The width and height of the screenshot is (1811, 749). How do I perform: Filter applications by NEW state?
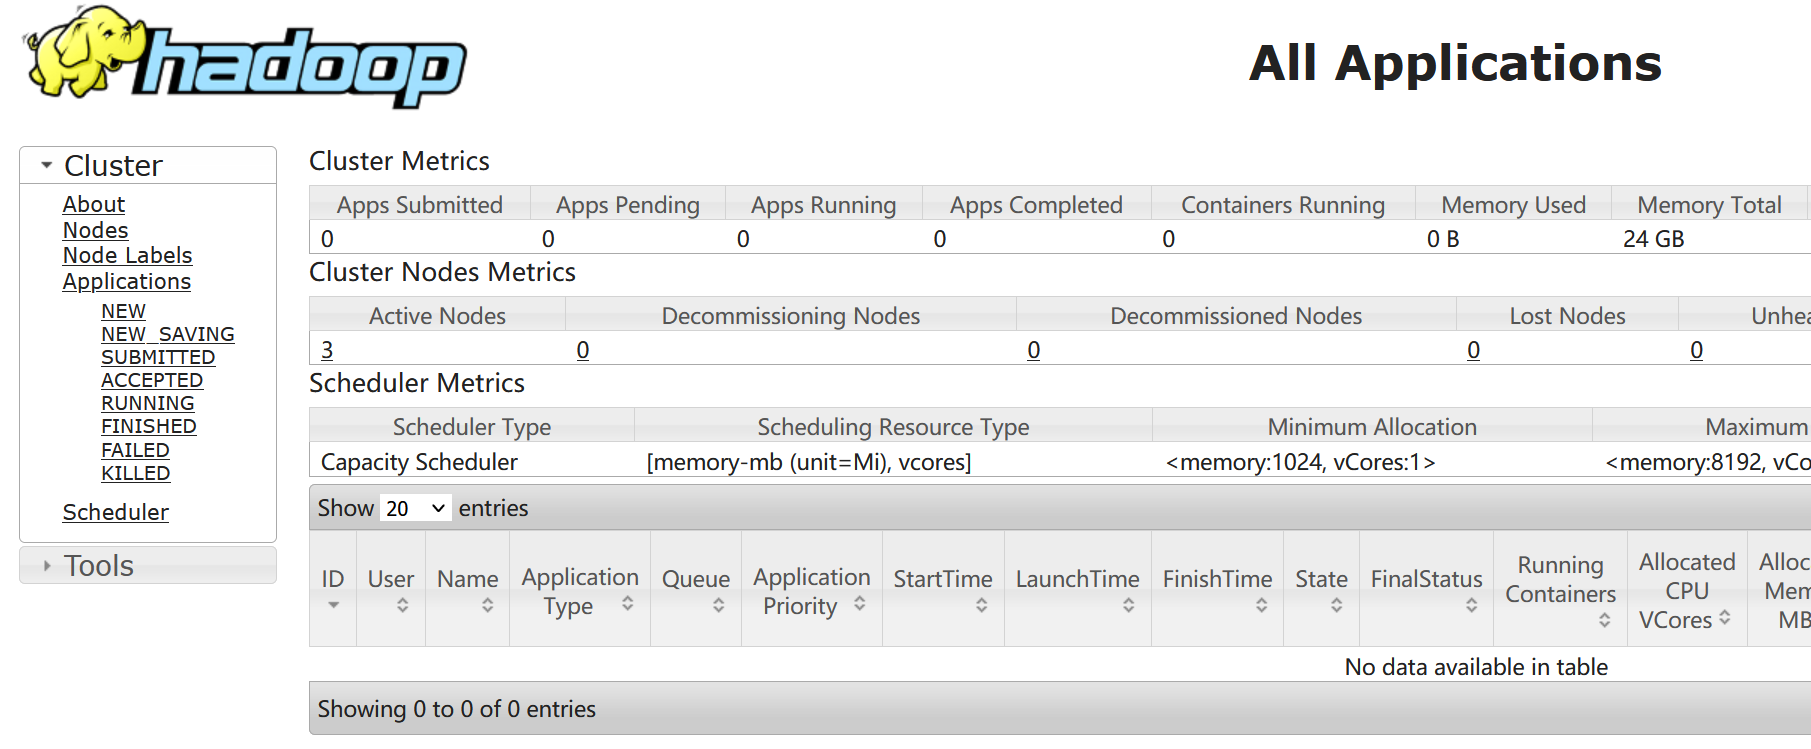click(123, 311)
